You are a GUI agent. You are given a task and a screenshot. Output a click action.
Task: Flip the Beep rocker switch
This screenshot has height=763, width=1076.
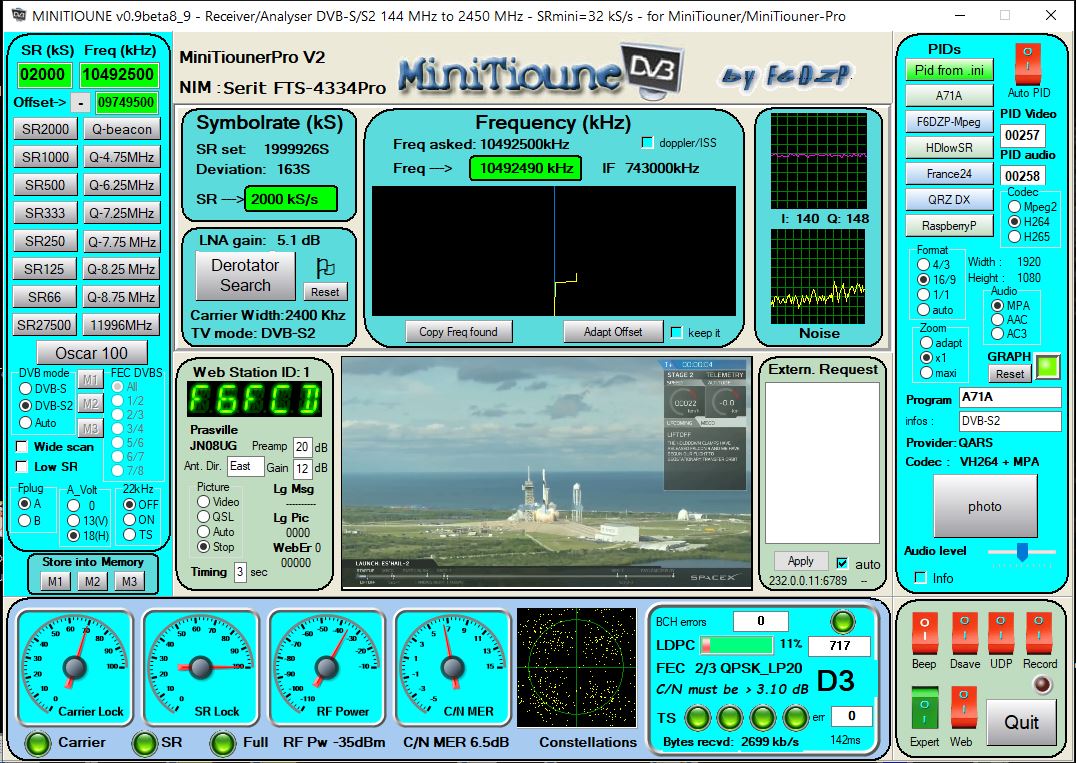pos(924,634)
